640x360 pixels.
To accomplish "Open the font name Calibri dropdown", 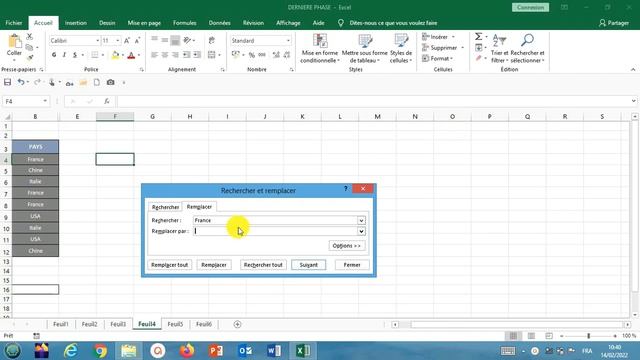I will click(98, 41).
